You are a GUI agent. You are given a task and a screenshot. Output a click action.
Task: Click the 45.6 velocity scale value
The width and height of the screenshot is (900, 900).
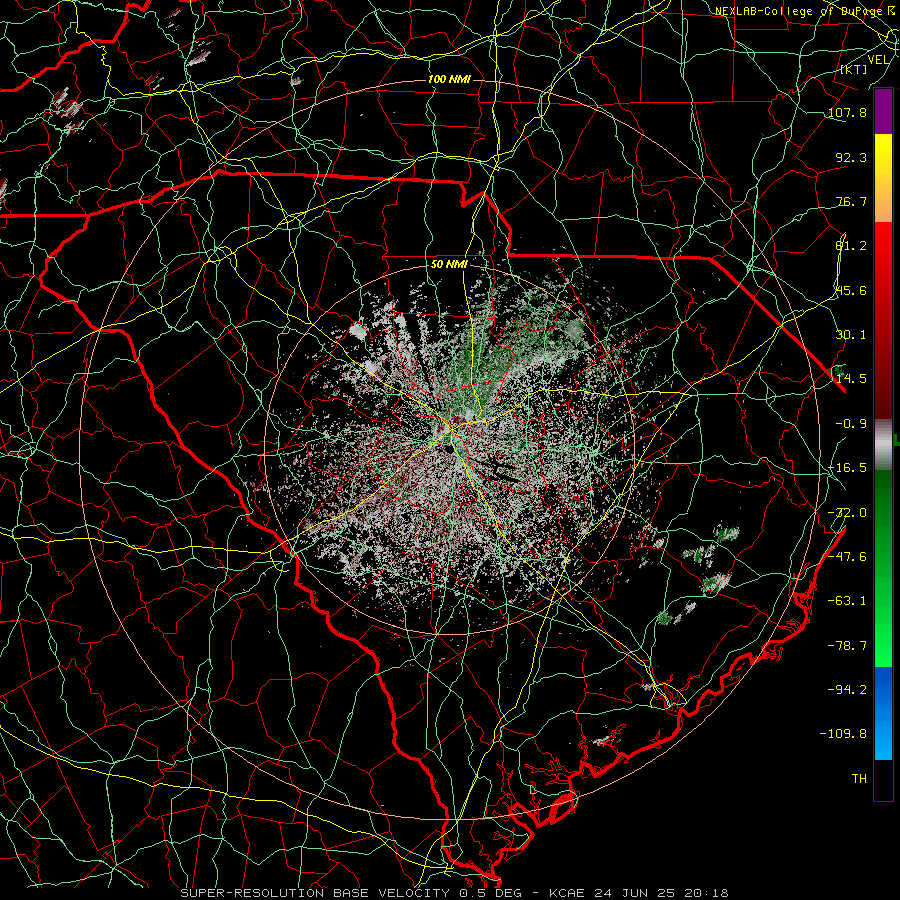[x=851, y=290]
